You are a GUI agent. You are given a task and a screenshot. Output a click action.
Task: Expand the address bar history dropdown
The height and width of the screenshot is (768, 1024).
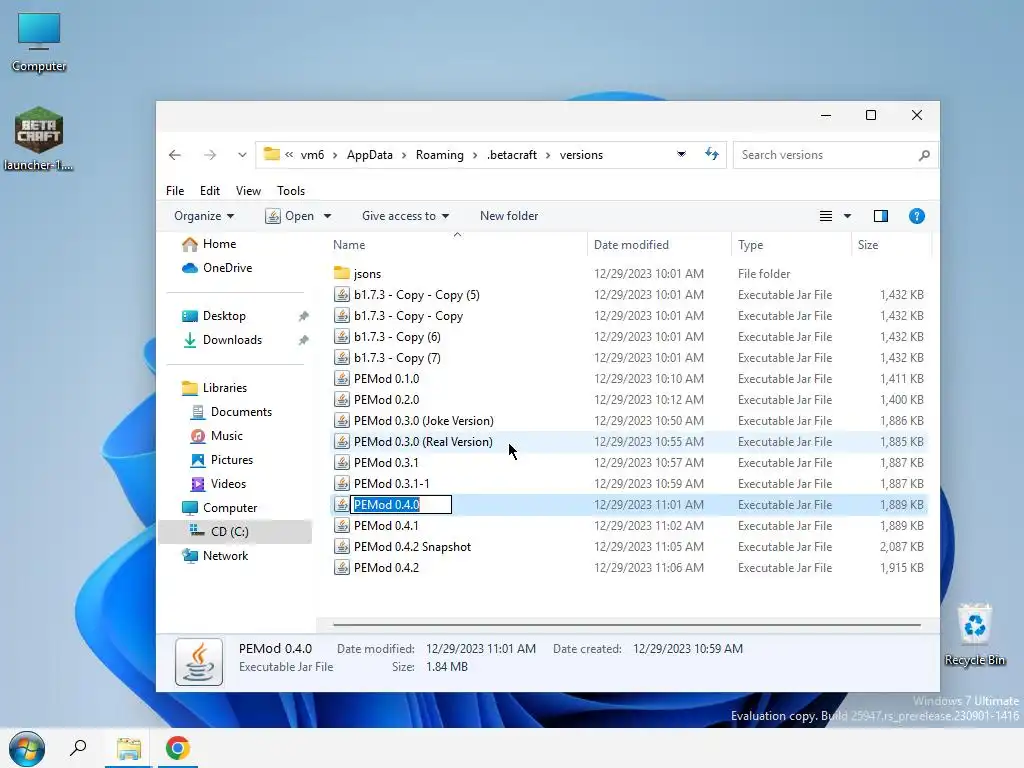pyautogui.click(x=681, y=155)
